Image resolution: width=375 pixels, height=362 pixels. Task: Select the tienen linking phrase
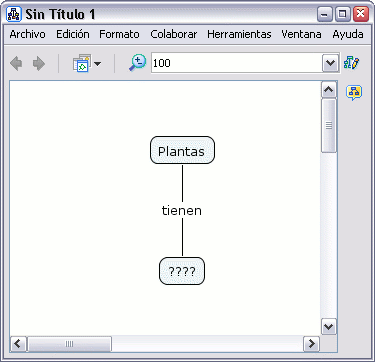pyautogui.click(x=182, y=210)
